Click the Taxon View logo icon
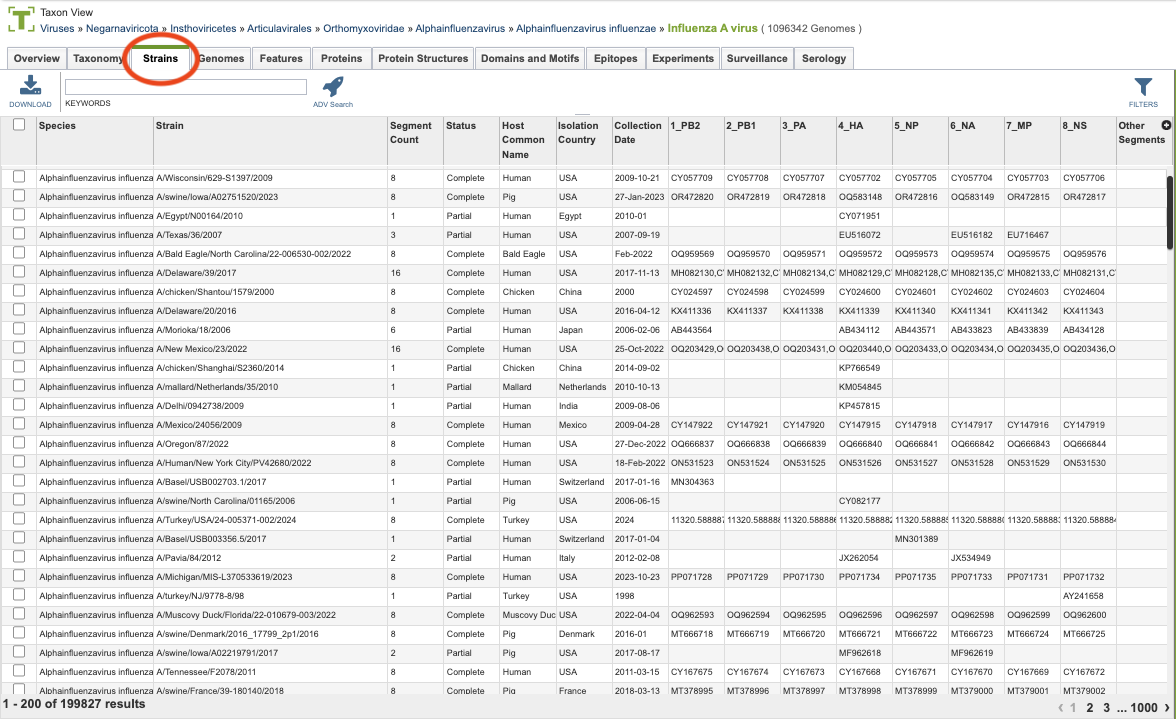 [x=21, y=19]
